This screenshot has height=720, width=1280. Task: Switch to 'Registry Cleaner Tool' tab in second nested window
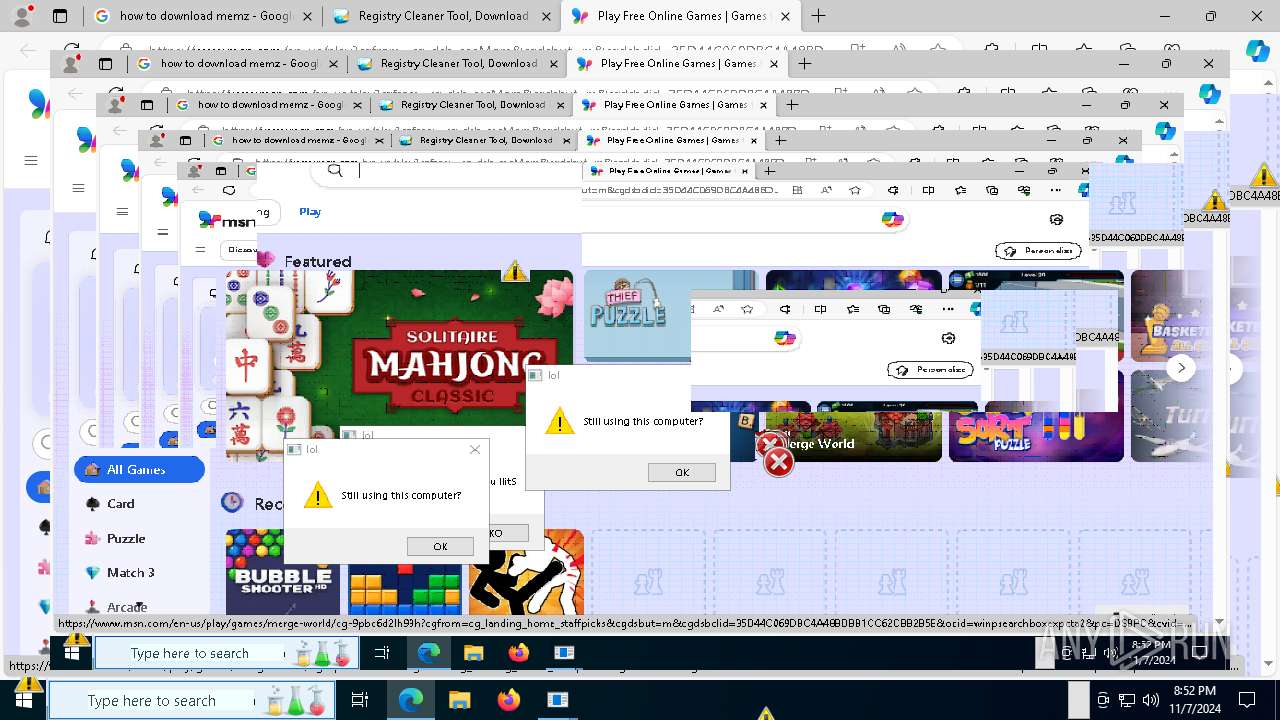pyautogui.click(x=458, y=64)
